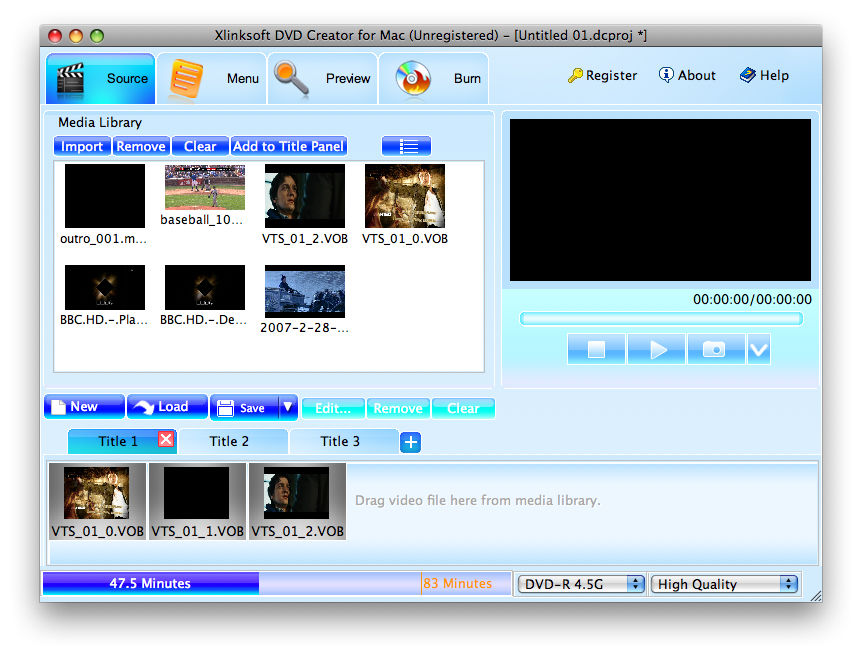Save the current project
862x657 pixels.
click(x=245, y=408)
